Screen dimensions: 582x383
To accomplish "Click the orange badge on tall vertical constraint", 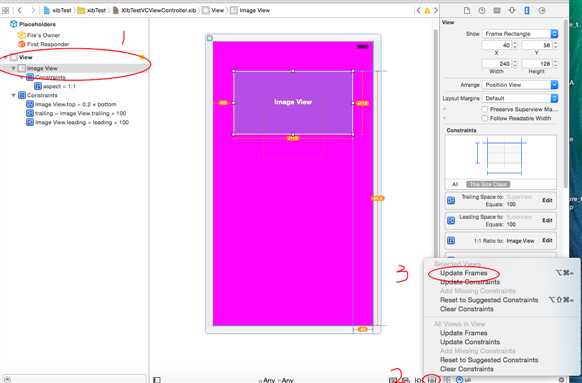I will coord(377,199).
